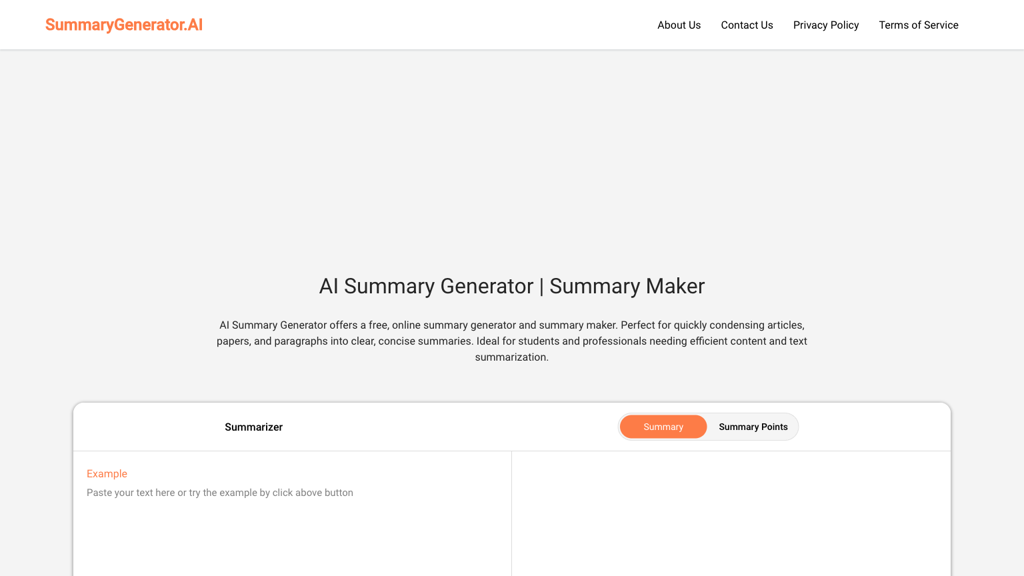The image size is (1024, 576).
Task: Open the About Us page
Action: point(679,25)
